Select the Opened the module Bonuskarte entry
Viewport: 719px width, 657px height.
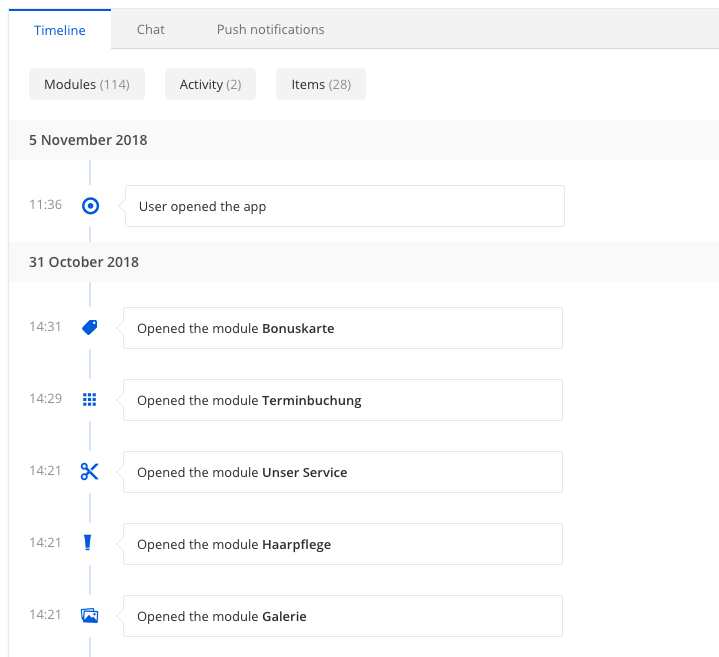(x=343, y=328)
